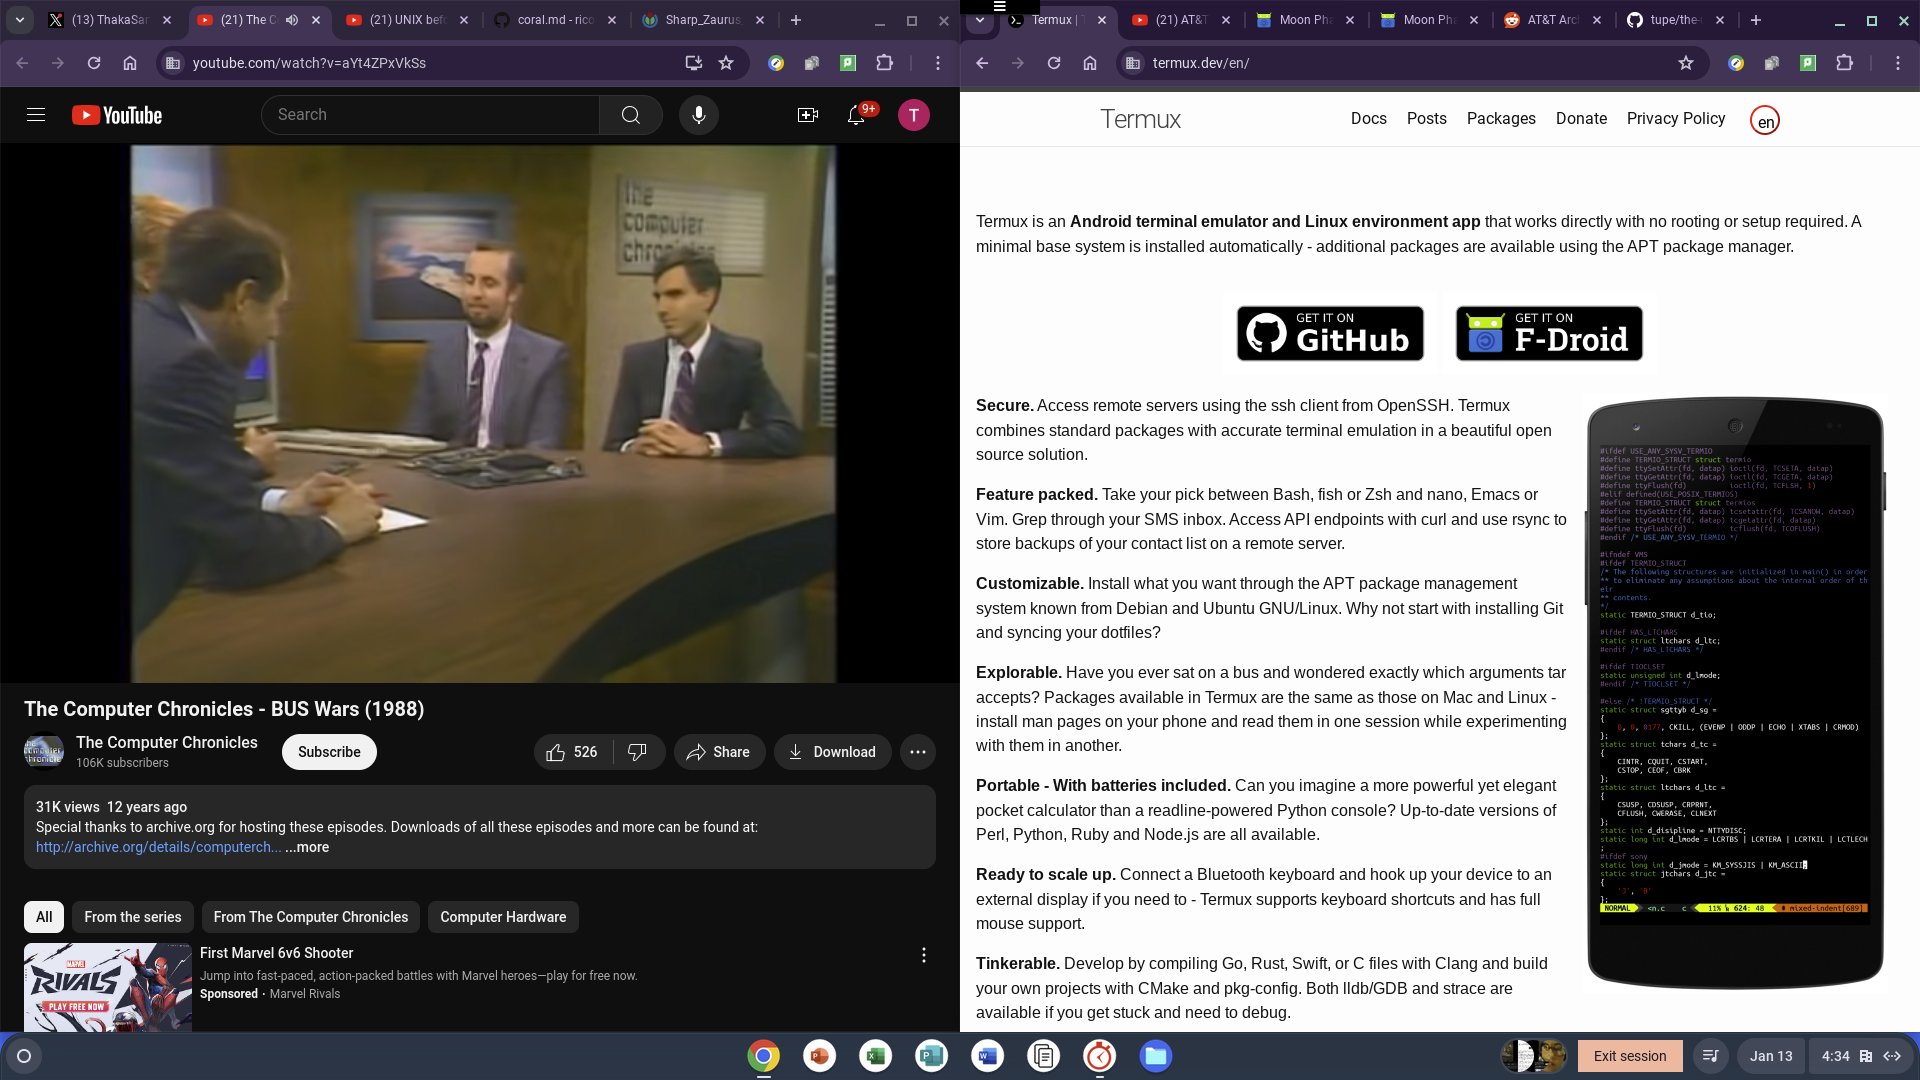Expand the description with ...more
Image resolution: width=1920 pixels, height=1080 pixels.
click(x=307, y=847)
